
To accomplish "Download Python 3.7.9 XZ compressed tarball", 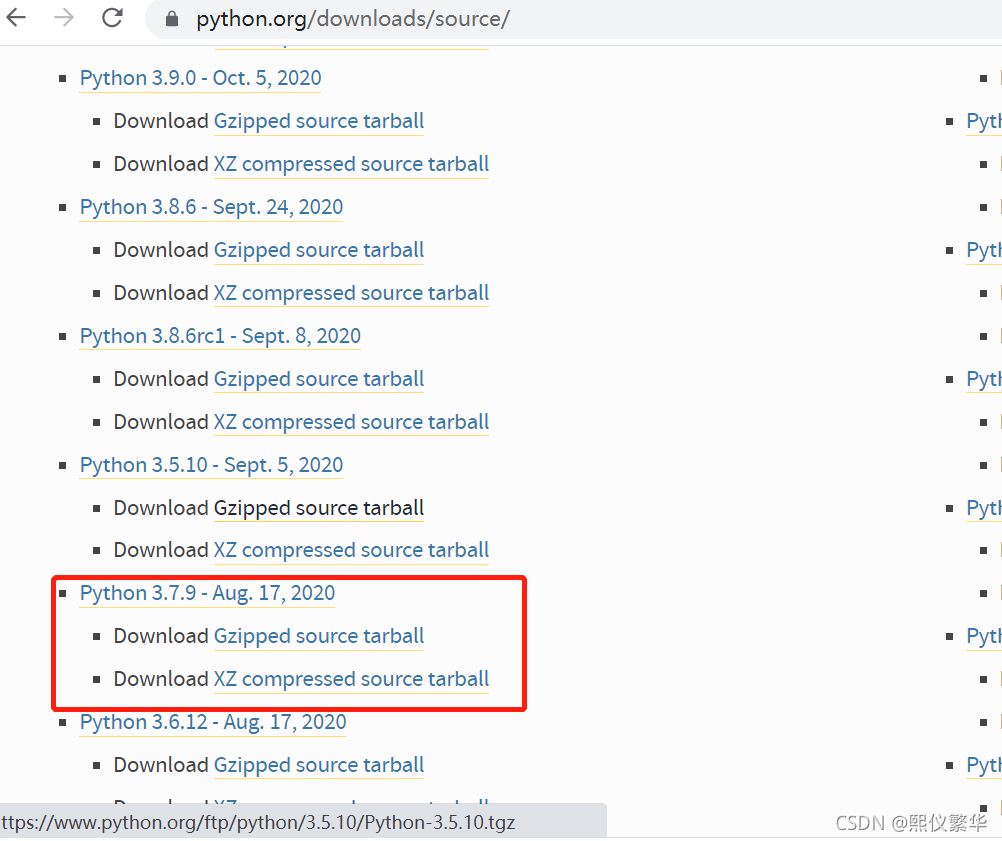I will tap(350, 679).
